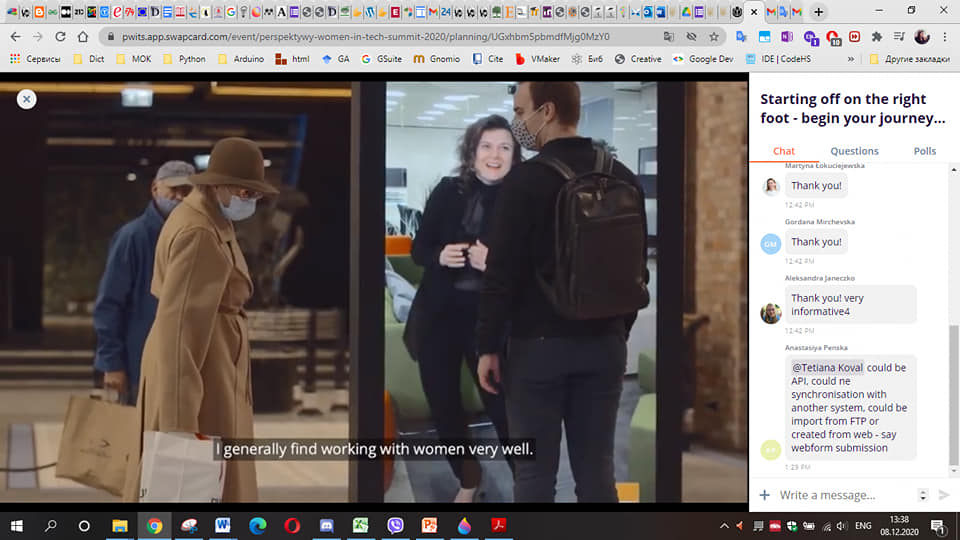Open Opera browser from the taskbar
Screen dimensions: 960x540
pos(291,525)
